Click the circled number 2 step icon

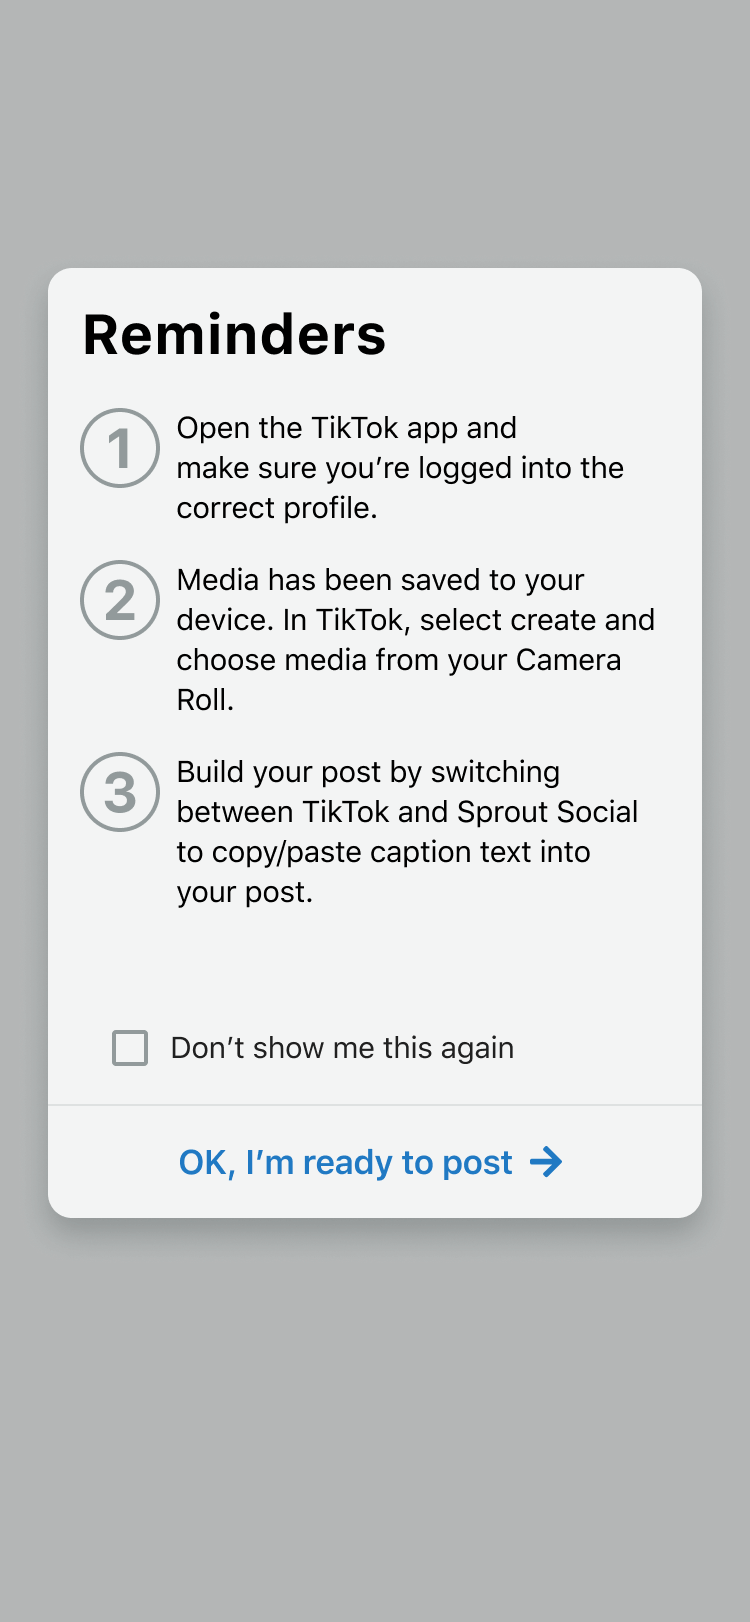click(120, 600)
